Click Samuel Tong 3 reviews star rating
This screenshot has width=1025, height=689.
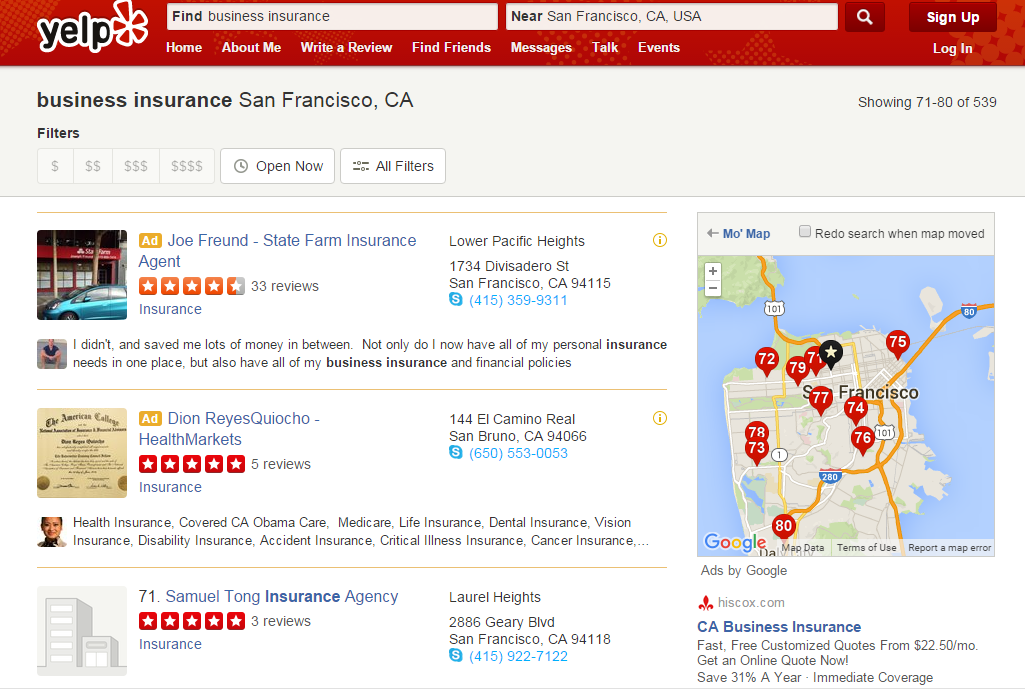pyautogui.click(x=192, y=620)
